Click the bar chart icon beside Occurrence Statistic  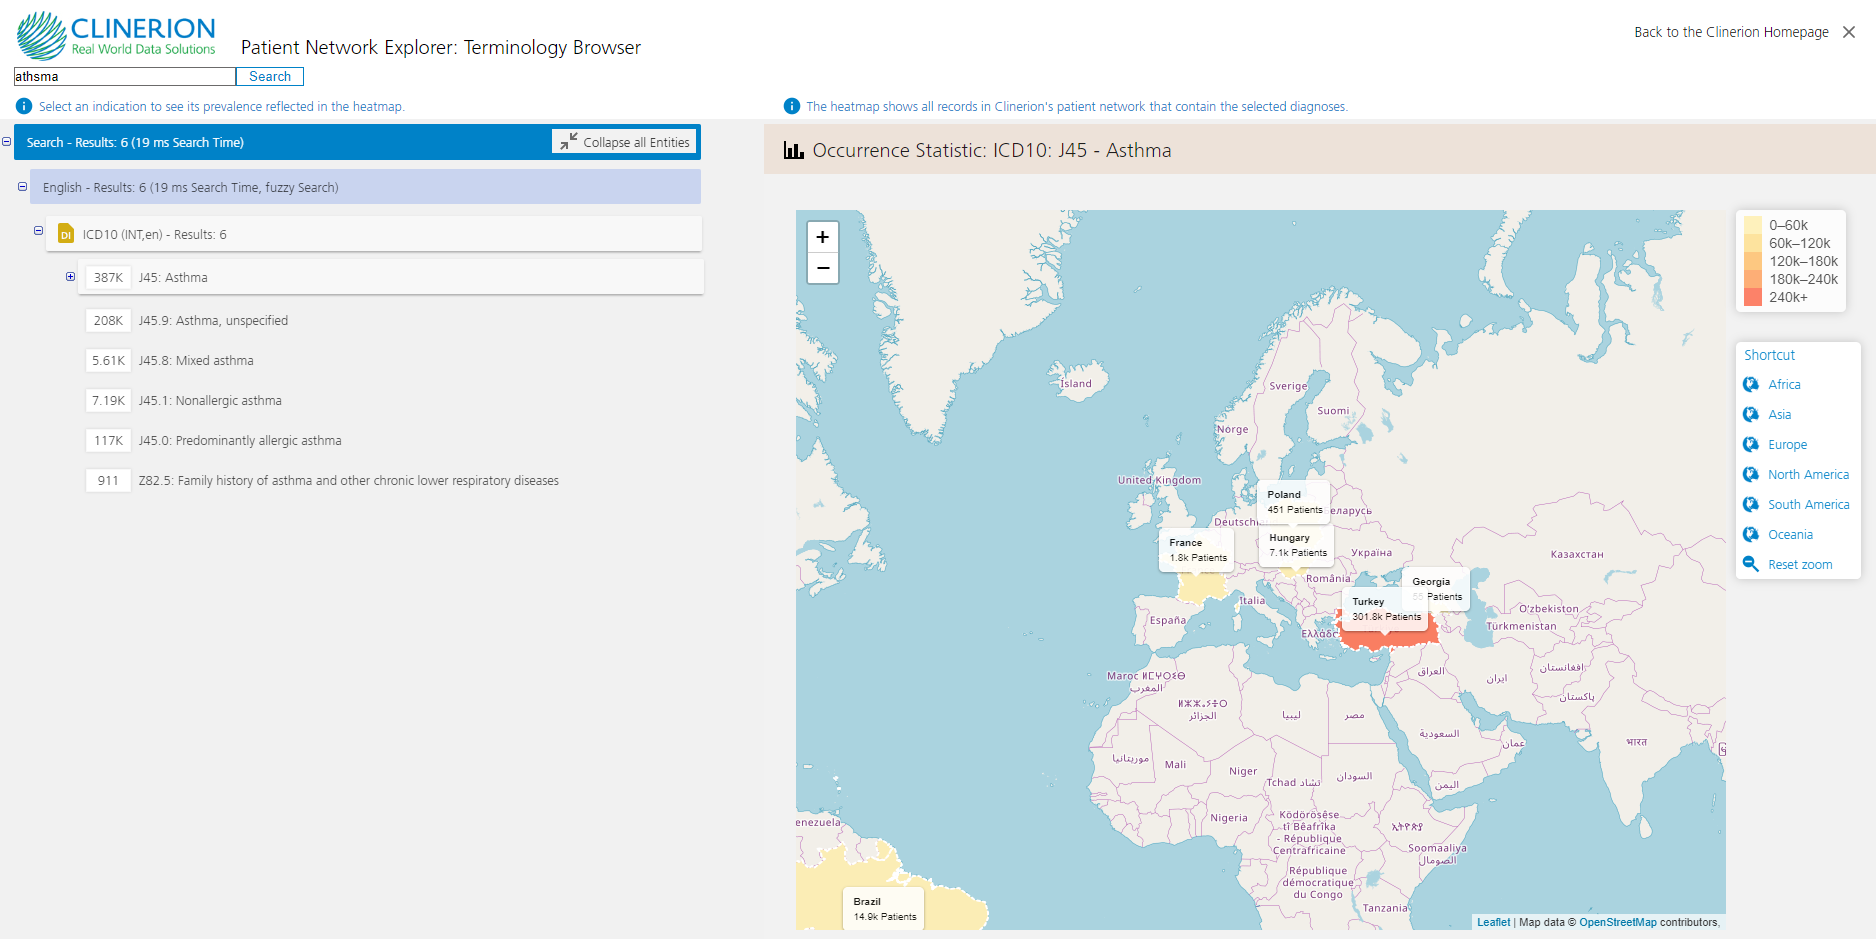coord(794,150)
